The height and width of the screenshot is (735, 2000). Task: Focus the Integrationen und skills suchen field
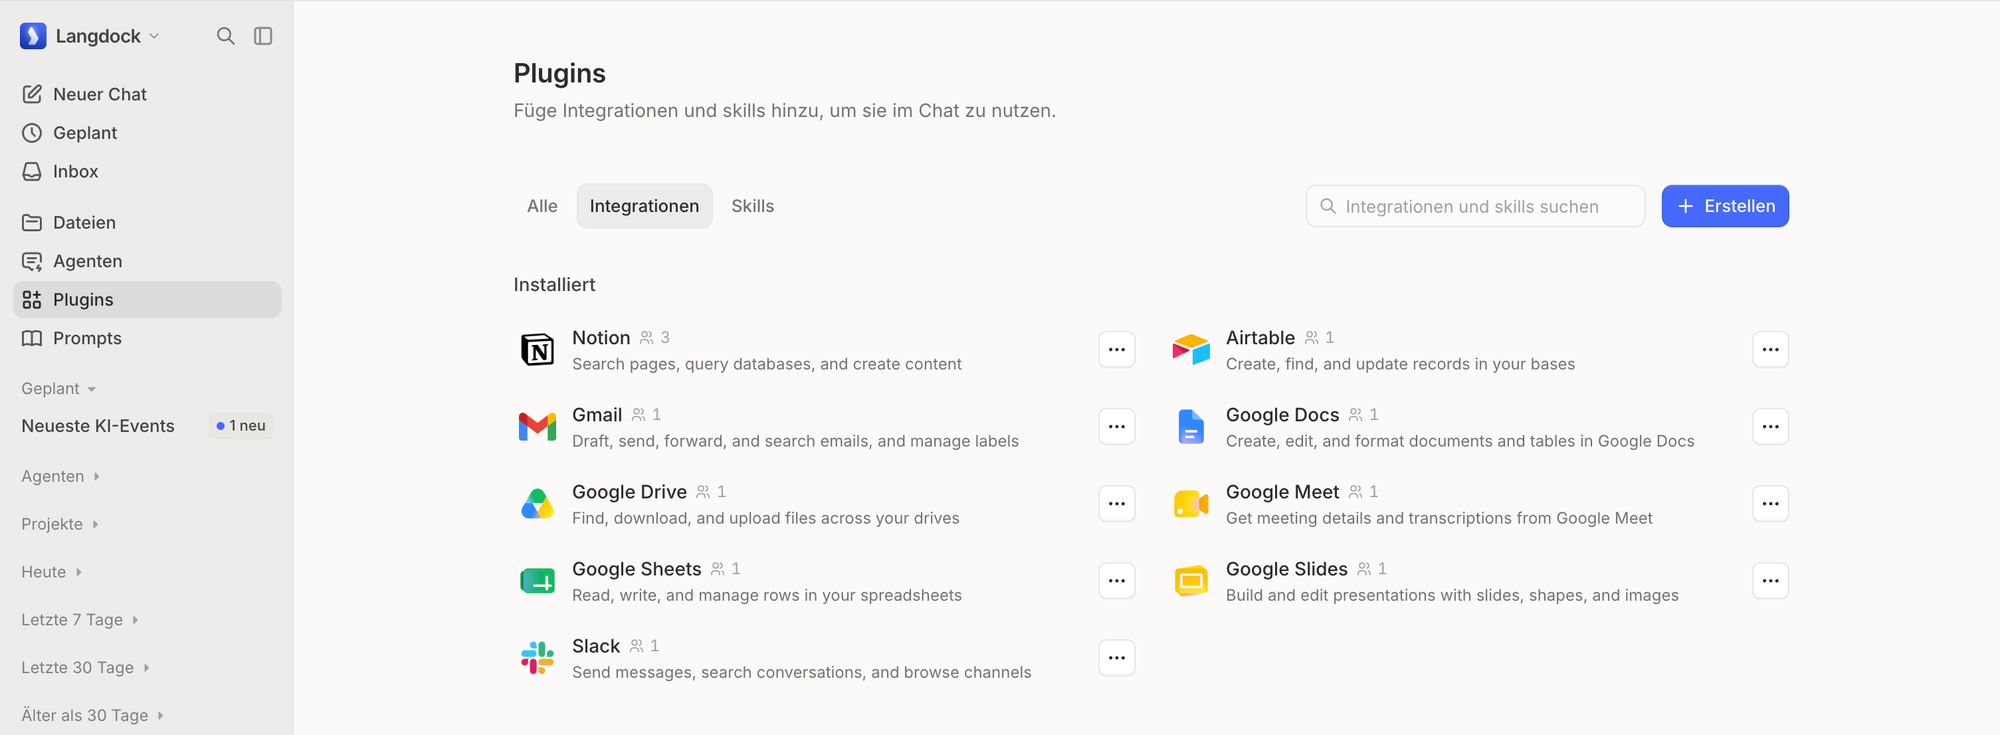point(1475,206)
